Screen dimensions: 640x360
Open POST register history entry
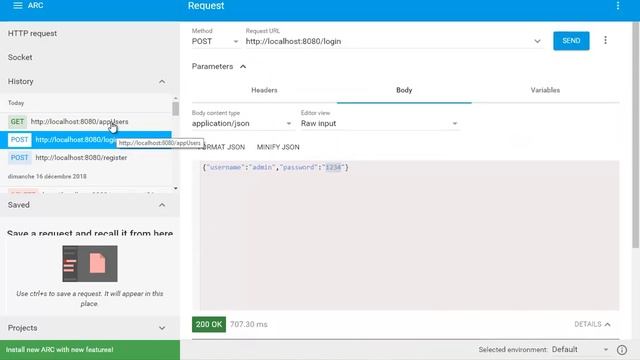coord(86,158)
